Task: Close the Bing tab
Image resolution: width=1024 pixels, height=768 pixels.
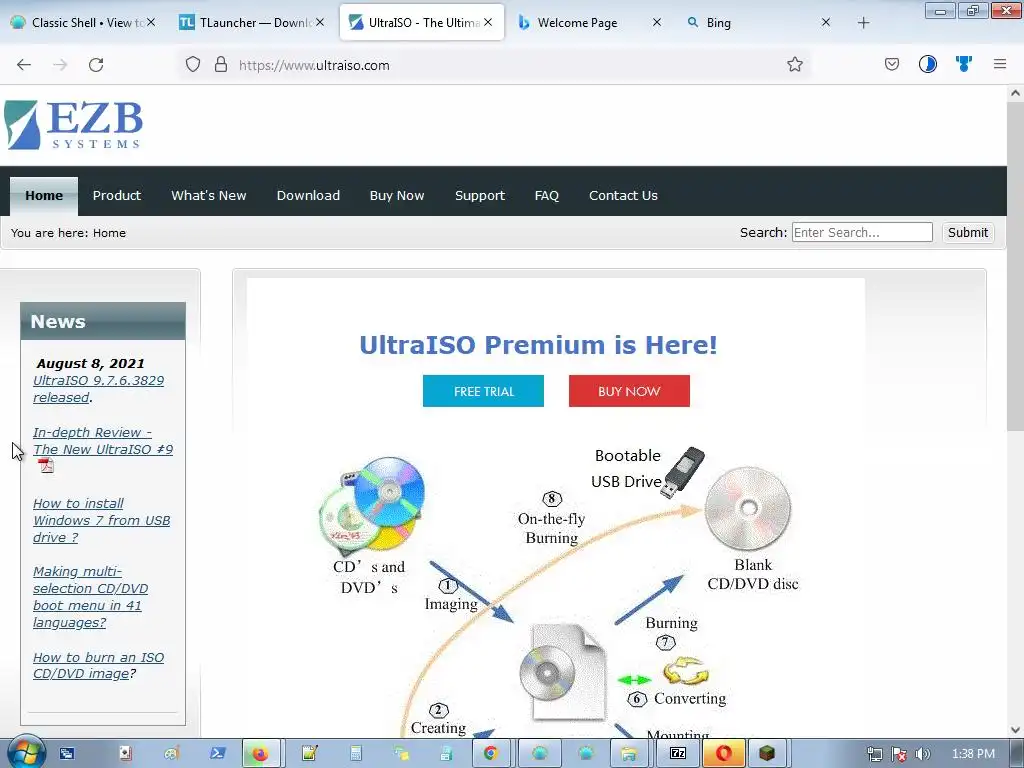Action: coord(825,22)
